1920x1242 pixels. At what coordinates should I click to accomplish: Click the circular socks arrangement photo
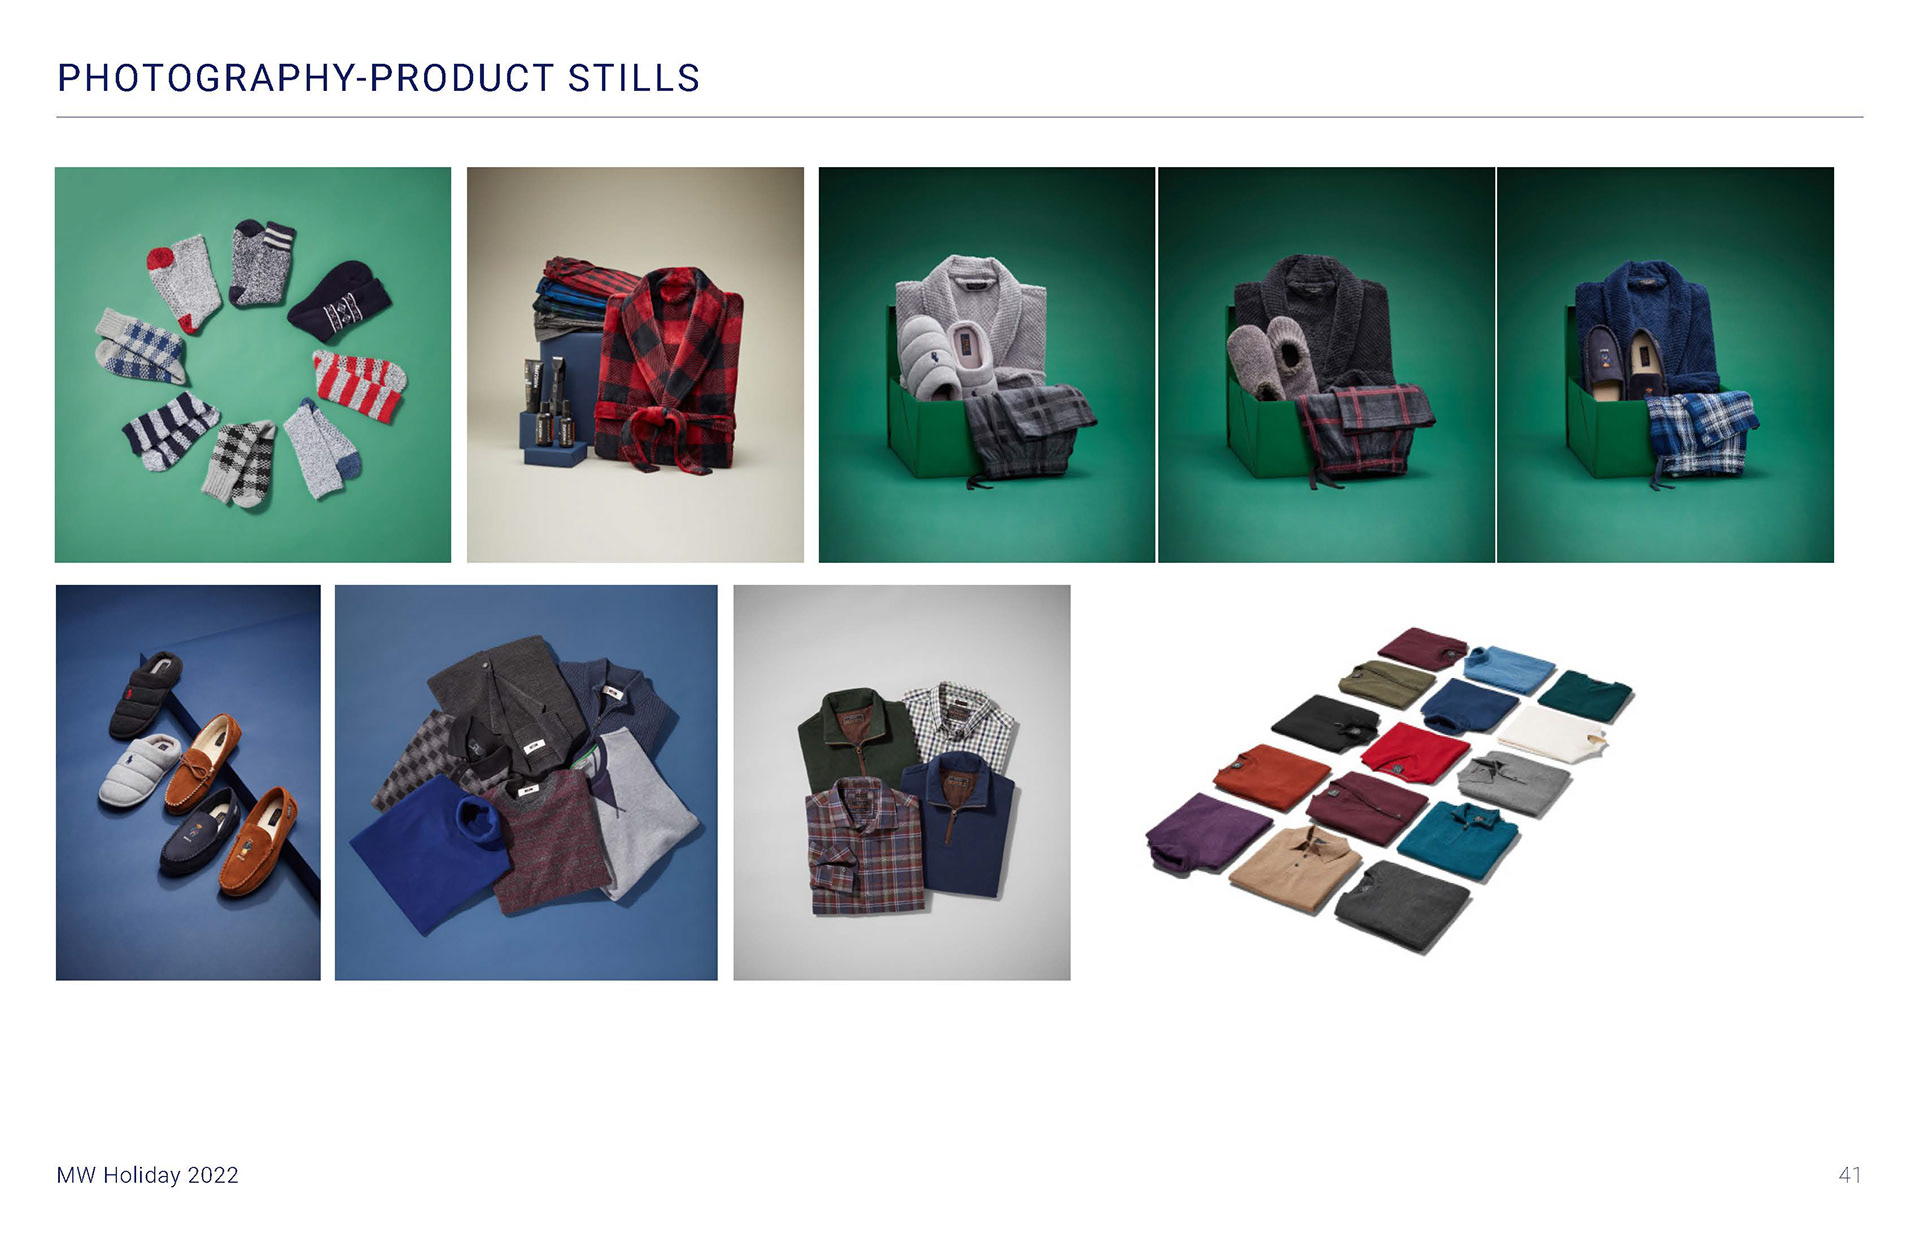253,365
